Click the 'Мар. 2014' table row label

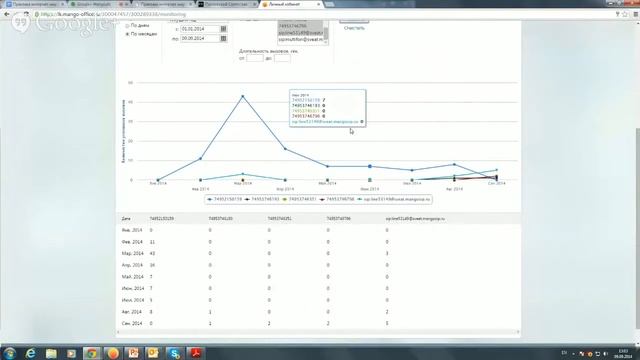coord(132,253)
